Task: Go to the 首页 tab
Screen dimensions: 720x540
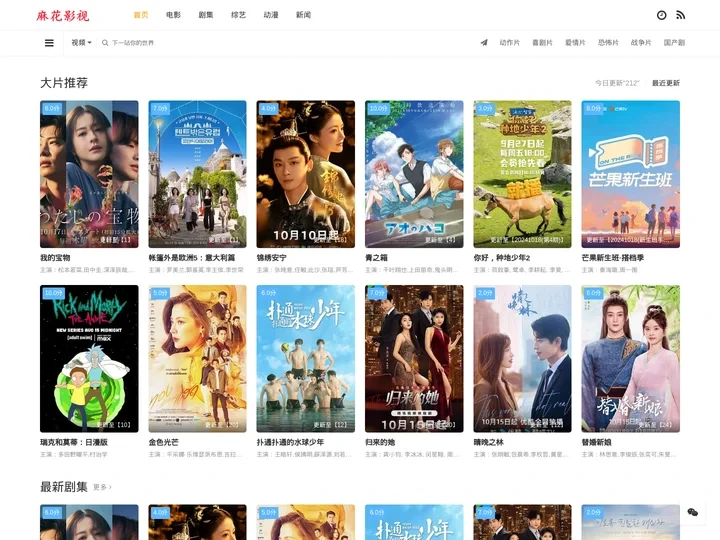Action: tap(141, 15)
